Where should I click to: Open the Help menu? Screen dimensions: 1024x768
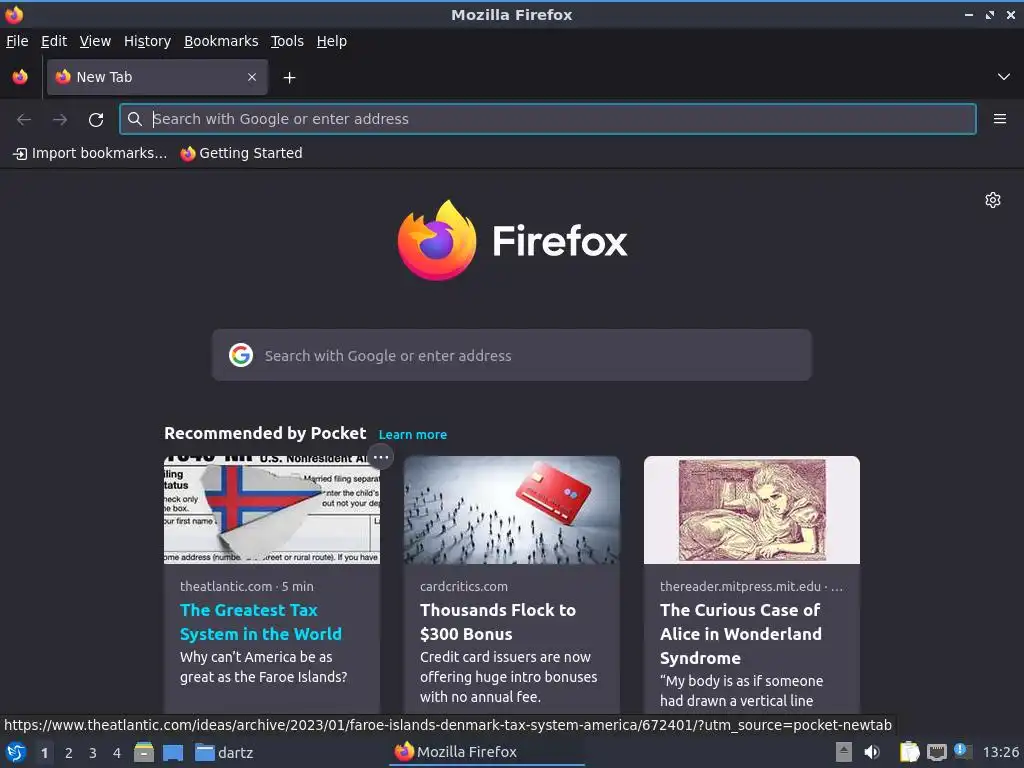(x=332, y=41)
